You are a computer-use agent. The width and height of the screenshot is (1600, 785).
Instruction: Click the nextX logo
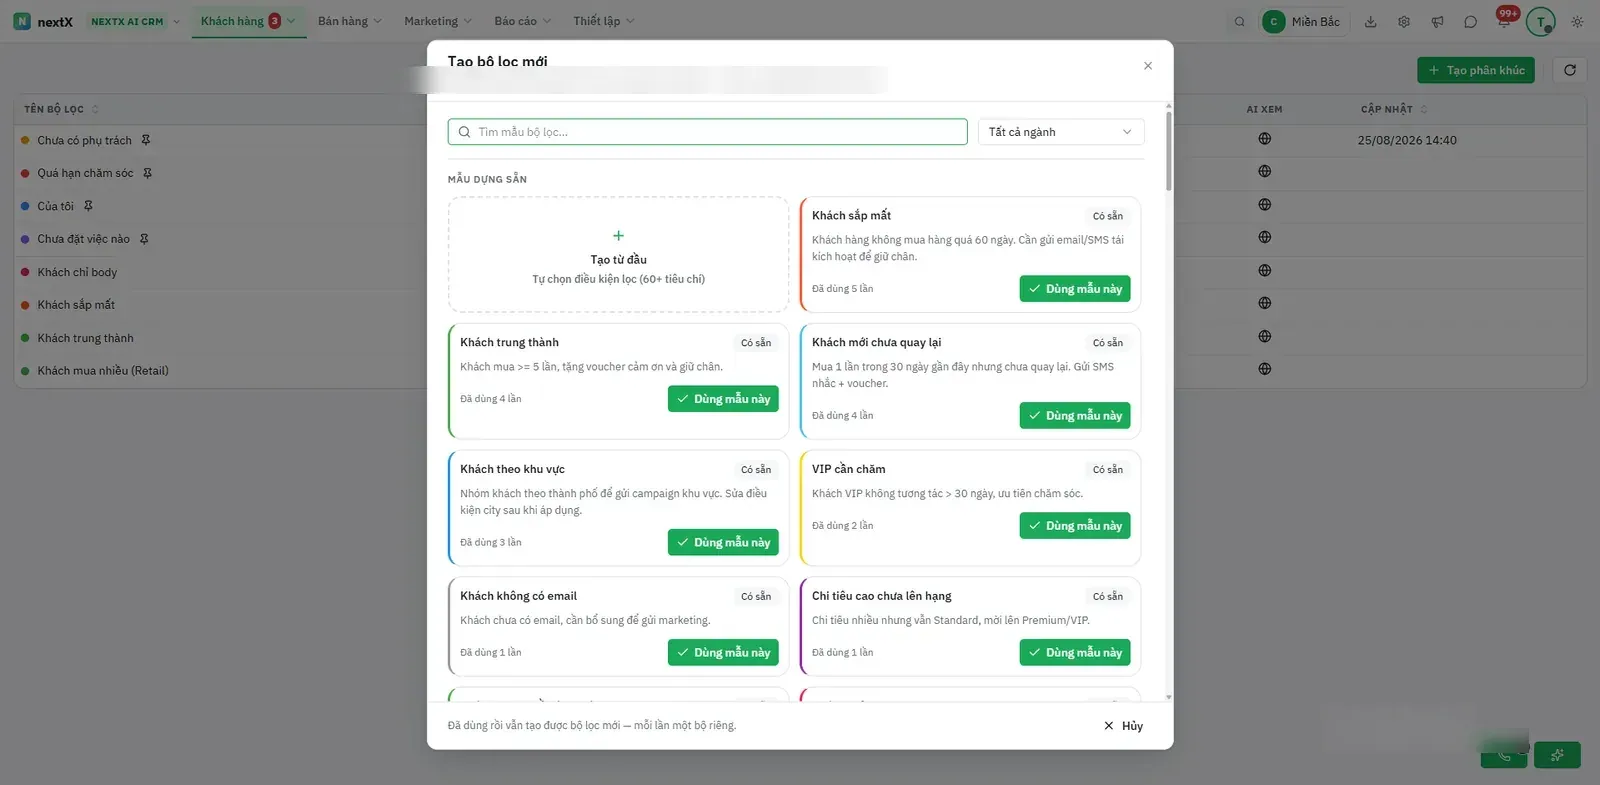pos(43,21)
